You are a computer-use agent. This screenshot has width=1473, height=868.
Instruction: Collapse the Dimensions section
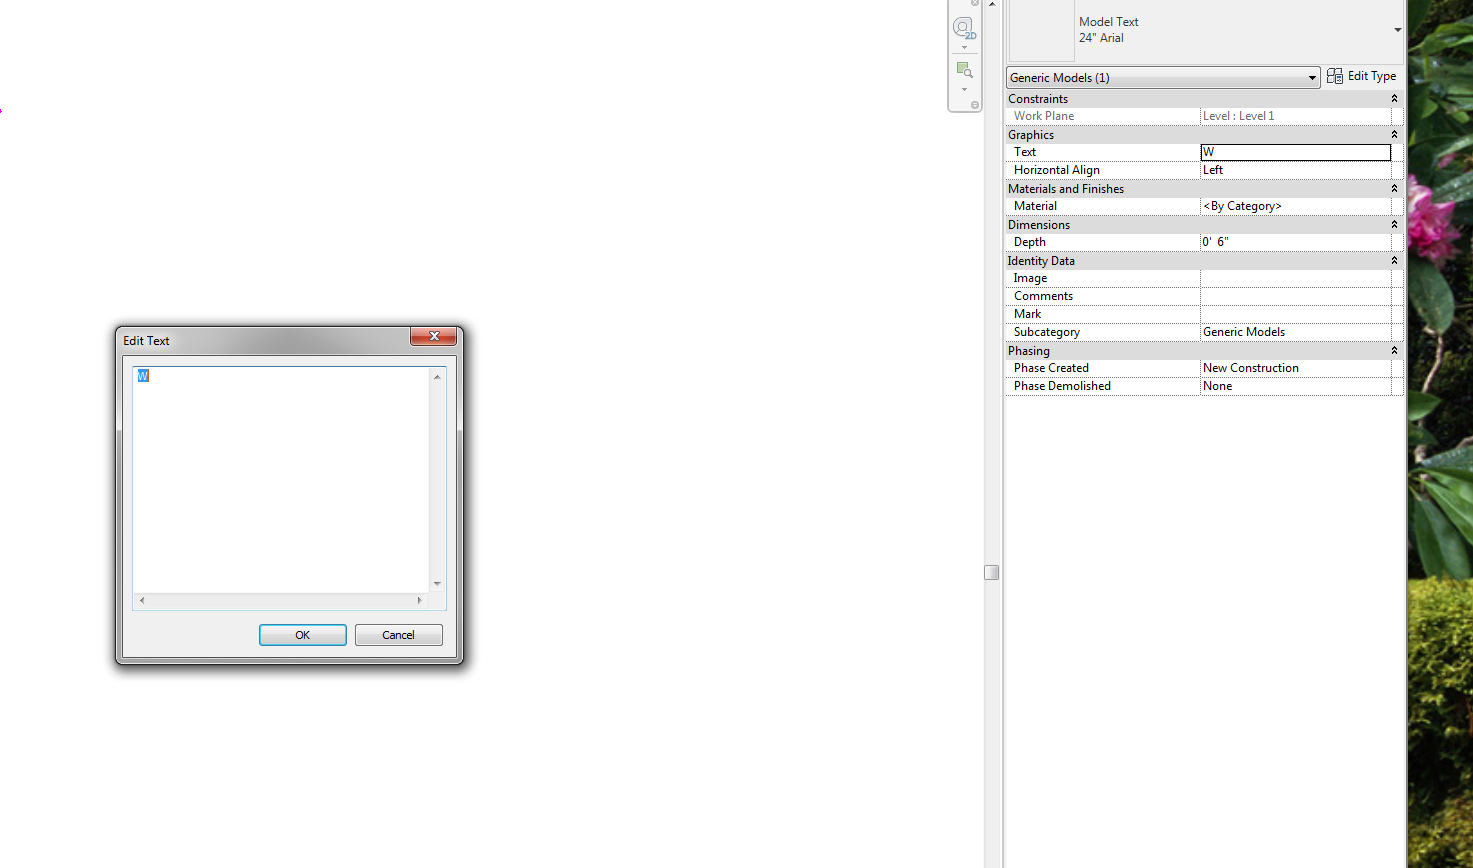[1394, 224]
